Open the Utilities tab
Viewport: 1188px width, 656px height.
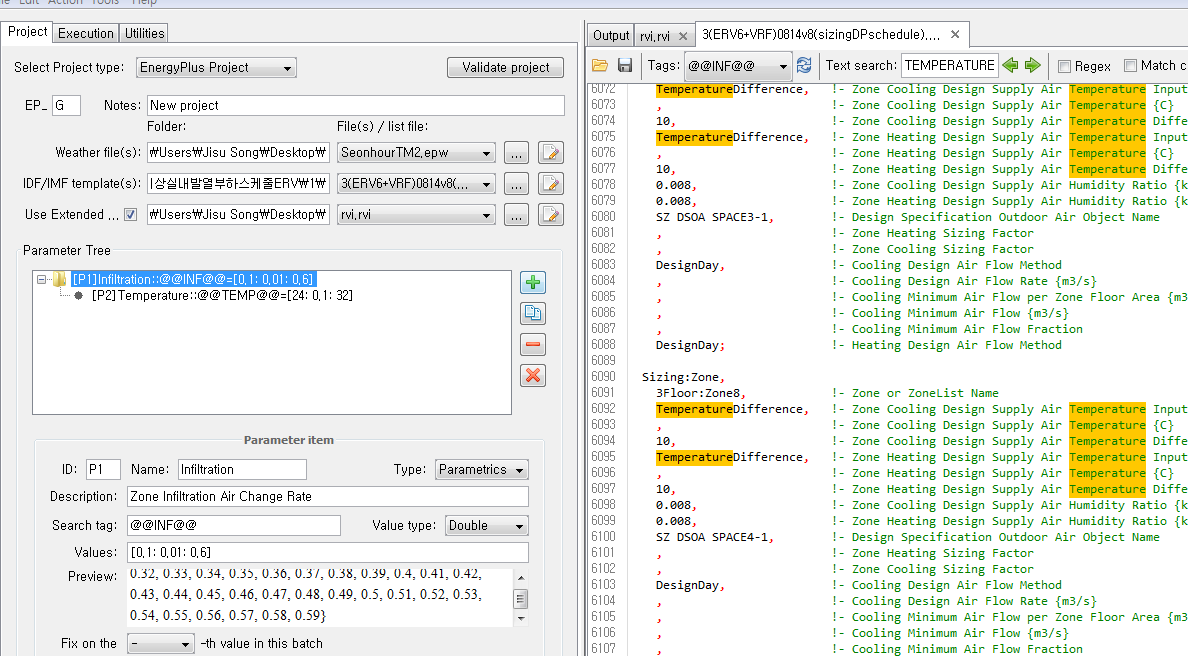[x=144, y=33]
